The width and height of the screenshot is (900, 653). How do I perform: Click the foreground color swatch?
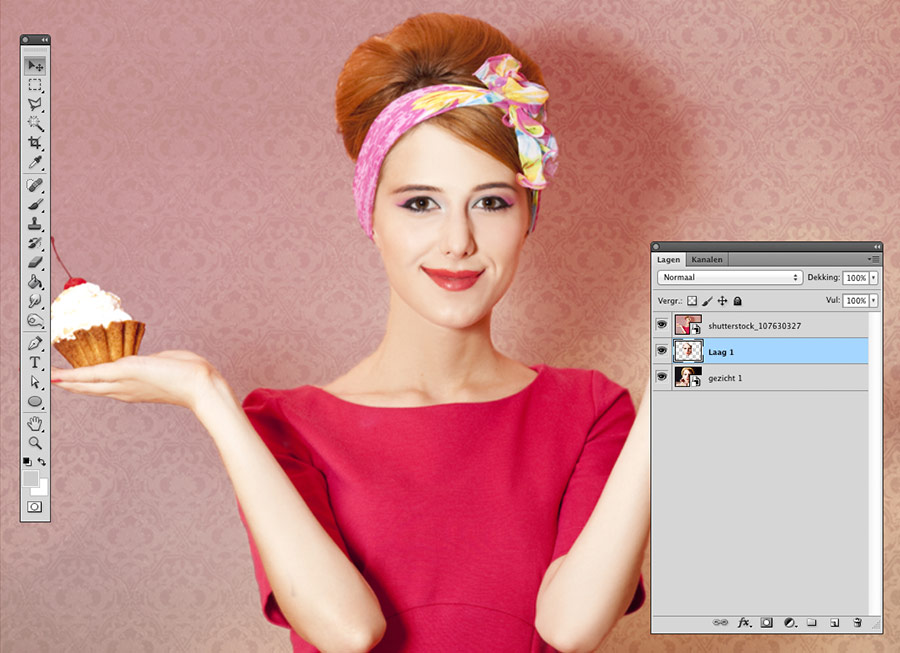30,478
